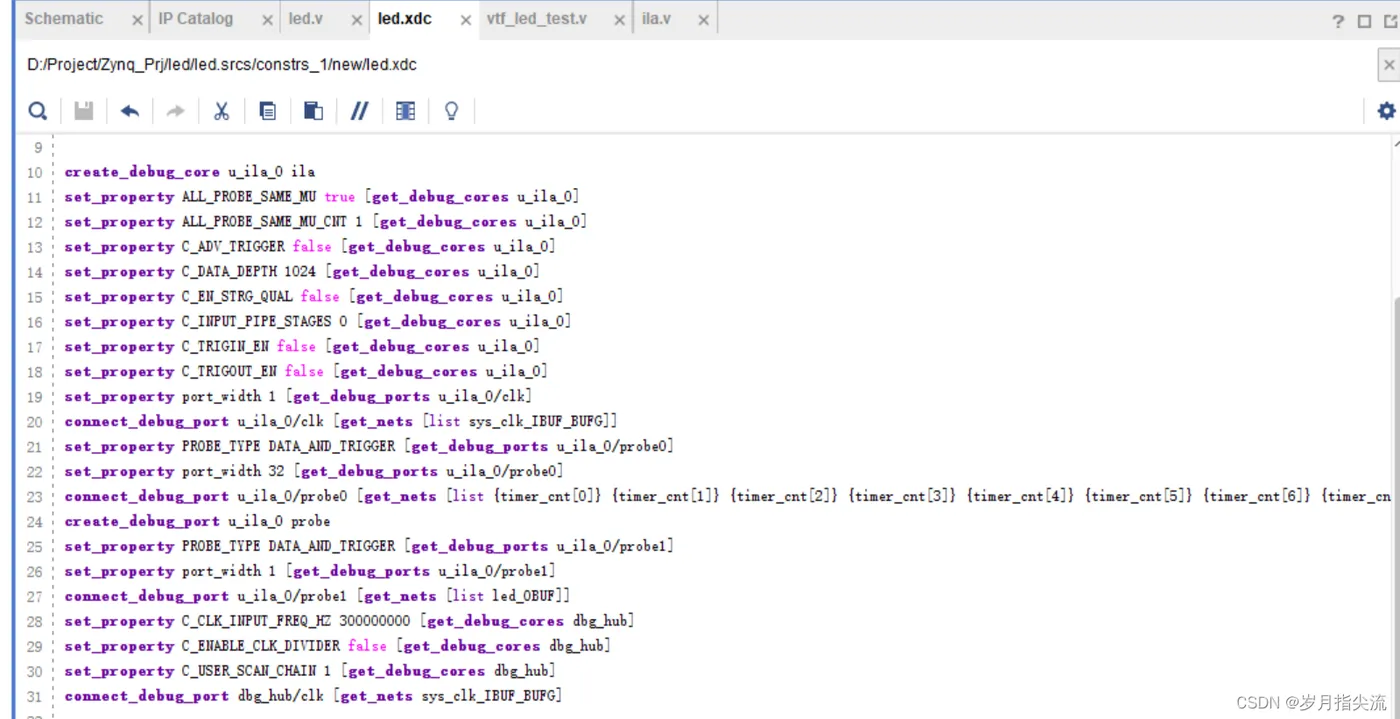The width and height of the screenshot is (1400, 719).
Task: Click line 20 connect_debug_port u_ila_0/clk
Action: point(341,422)
